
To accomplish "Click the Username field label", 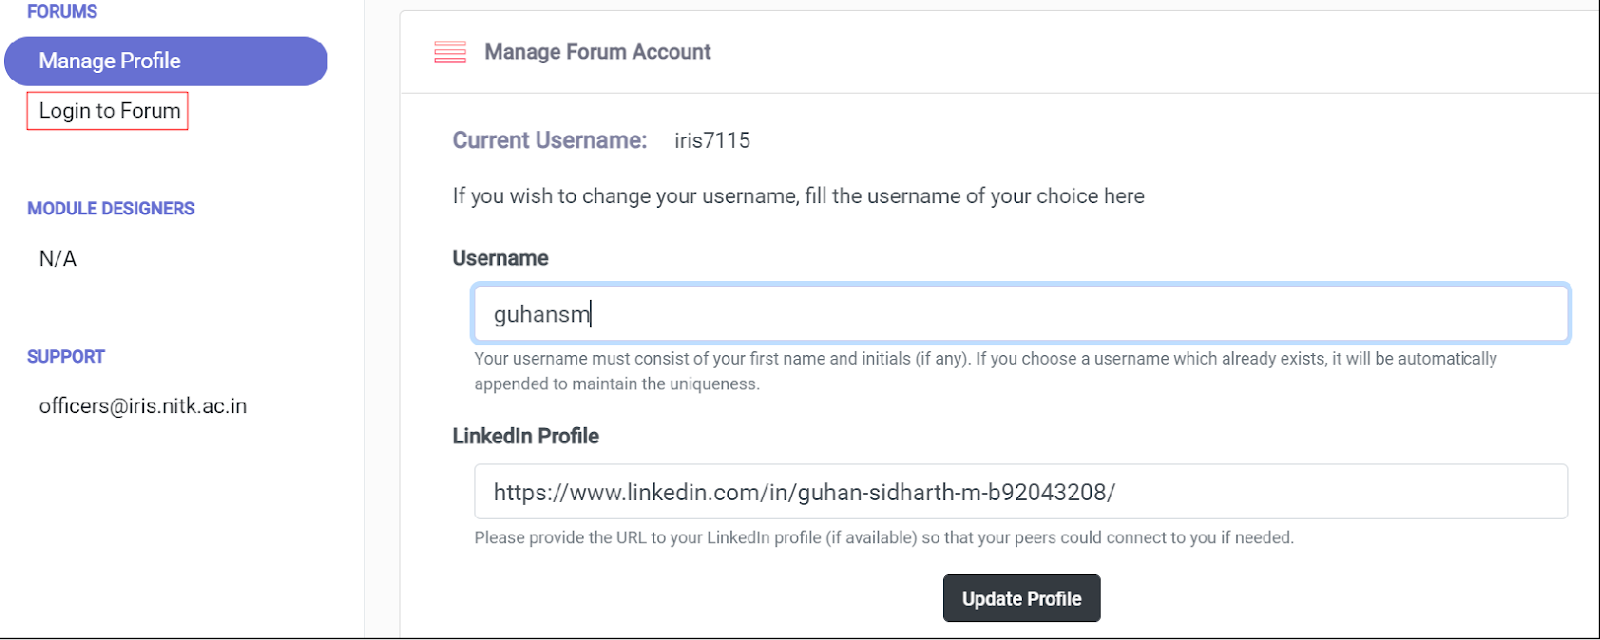I will click(500, 258).
